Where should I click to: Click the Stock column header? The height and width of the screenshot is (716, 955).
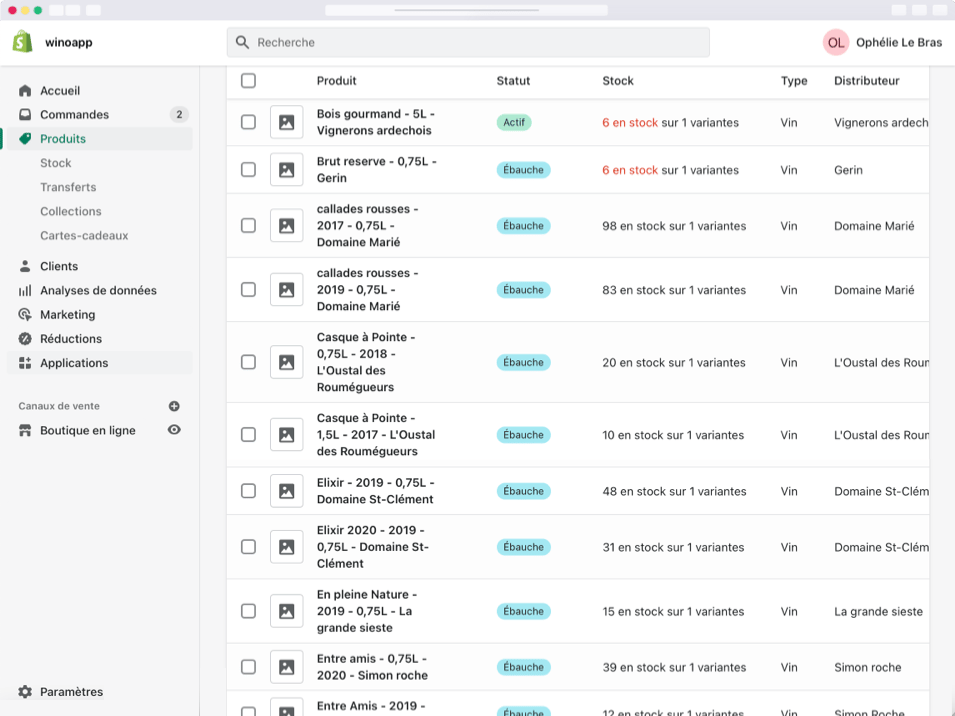click(x=618, y=80)
